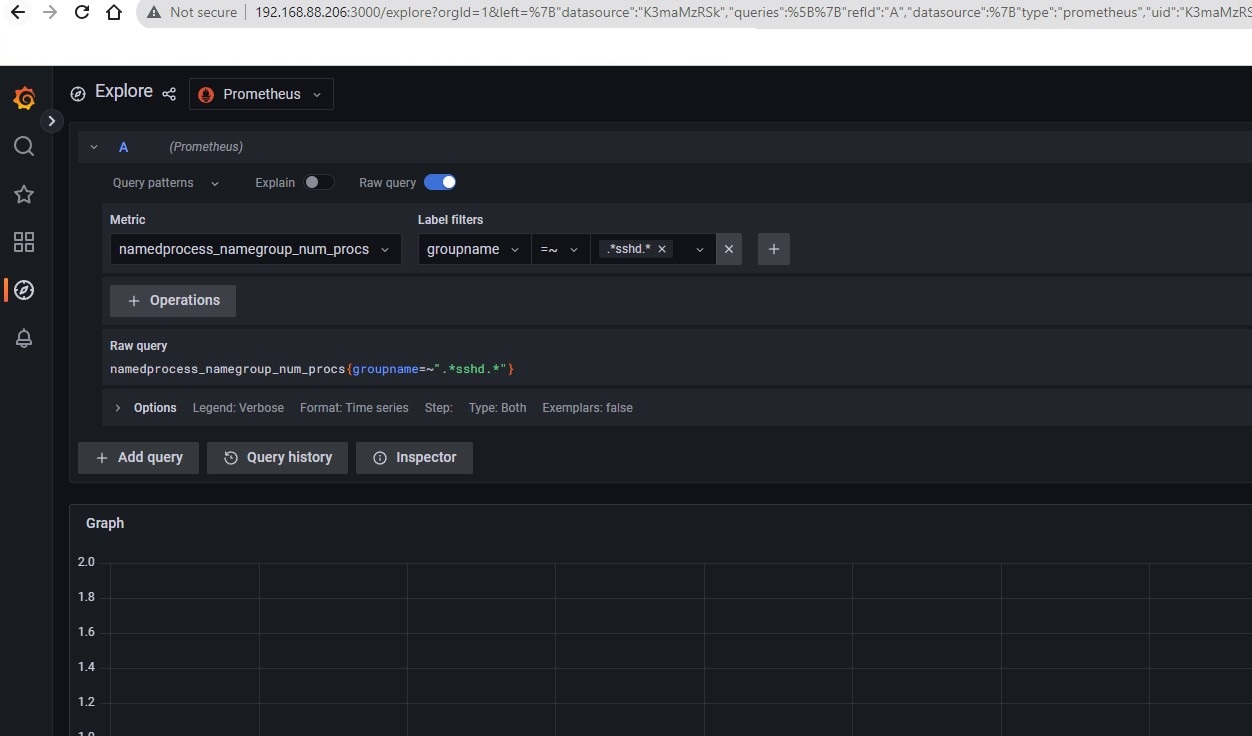Screen dimensions: 1252x736
Task: Expand the Options section
Action: [x=144, y=407]
